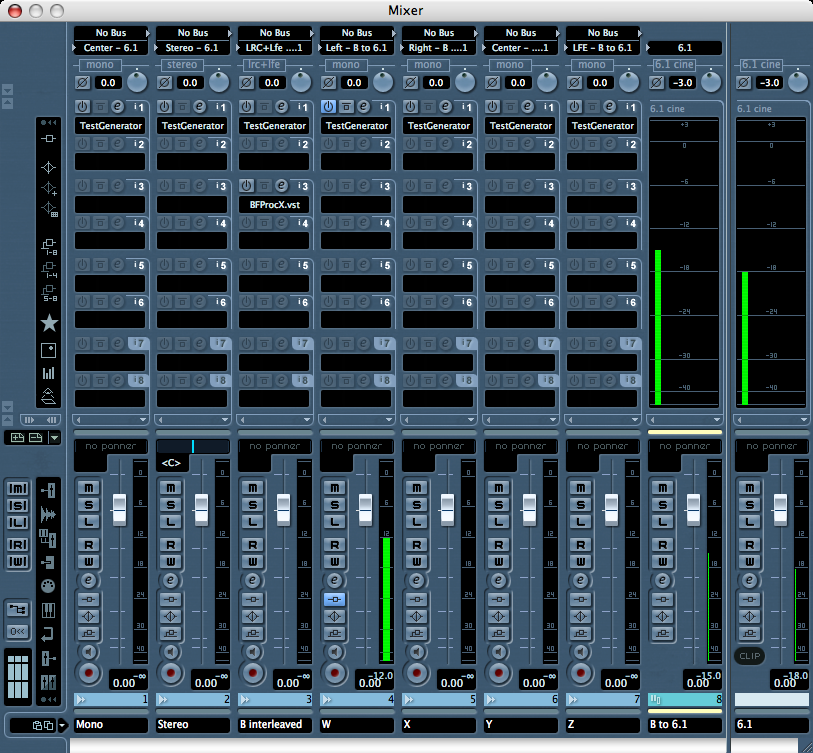Open No Bus input menu on Stereo channel
The image size is (813, 753).
192,33
